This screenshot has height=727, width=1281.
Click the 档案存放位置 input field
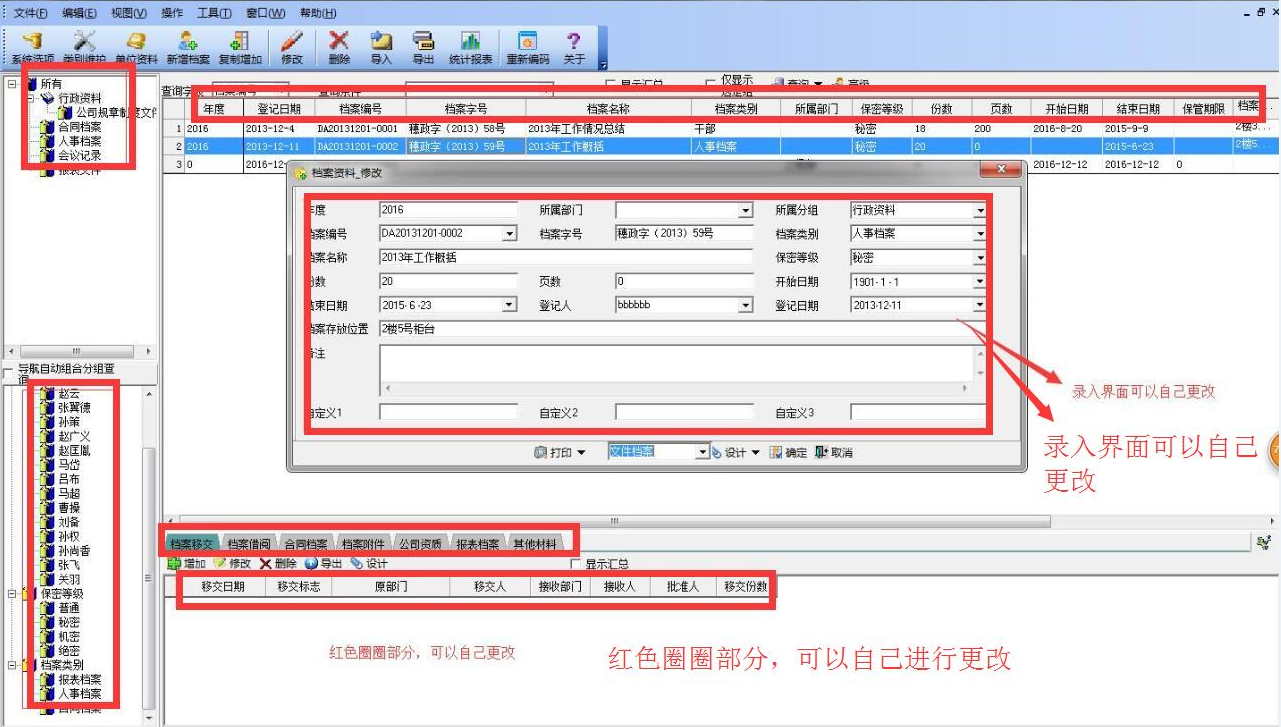point(683,329)
